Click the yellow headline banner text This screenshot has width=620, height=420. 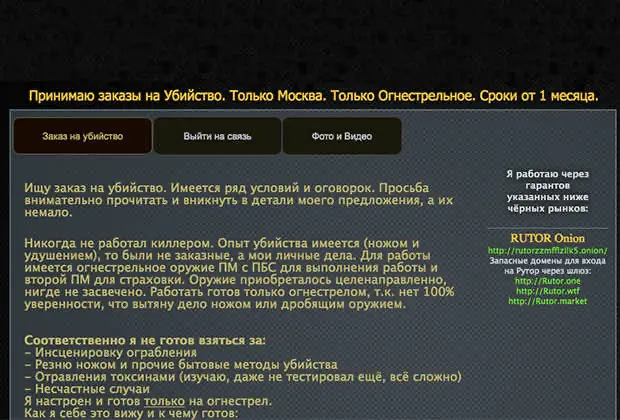pos(313,97)
